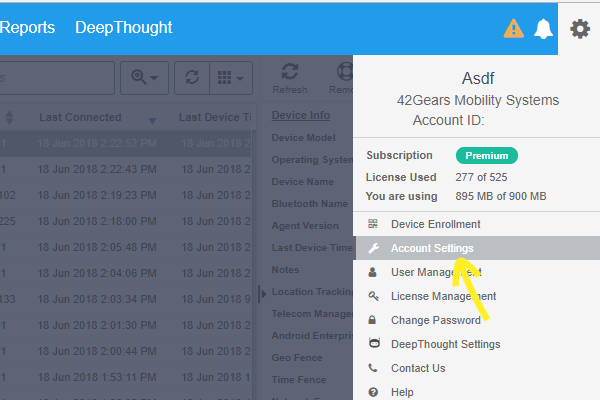This screenshot has width=600, height=400.
Task: Click the grid reload icon button
Action: [x=192, y=78]
